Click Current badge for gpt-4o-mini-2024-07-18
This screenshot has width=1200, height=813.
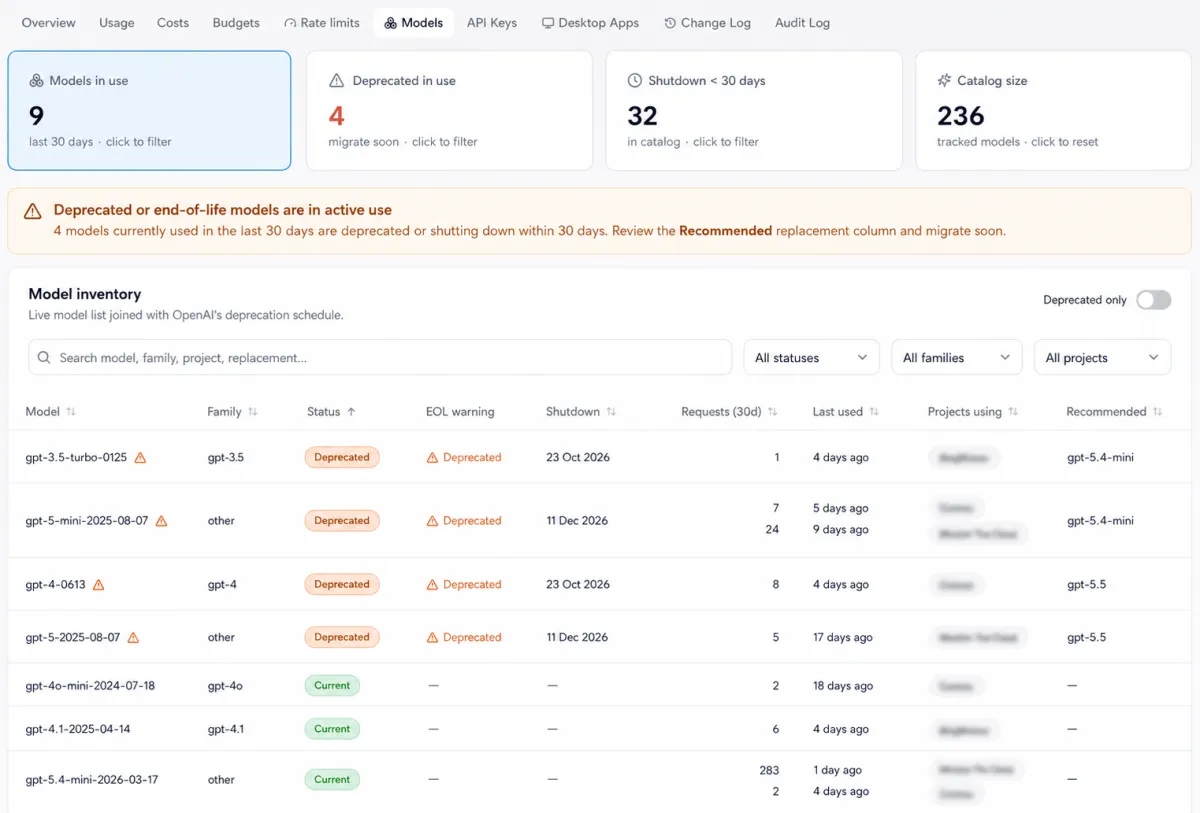(x=332, y=686)
